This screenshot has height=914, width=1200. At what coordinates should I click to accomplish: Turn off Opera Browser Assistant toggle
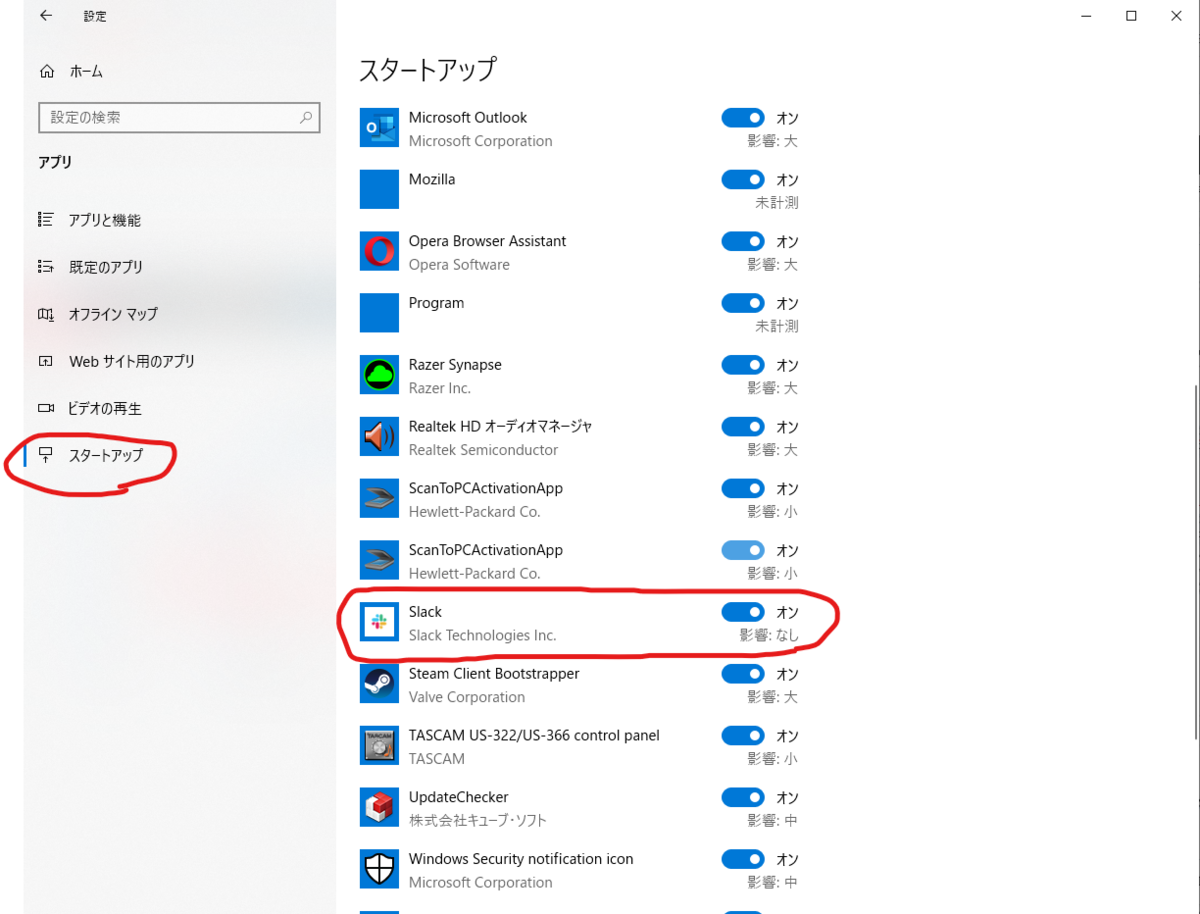click(x=743, y=242)
